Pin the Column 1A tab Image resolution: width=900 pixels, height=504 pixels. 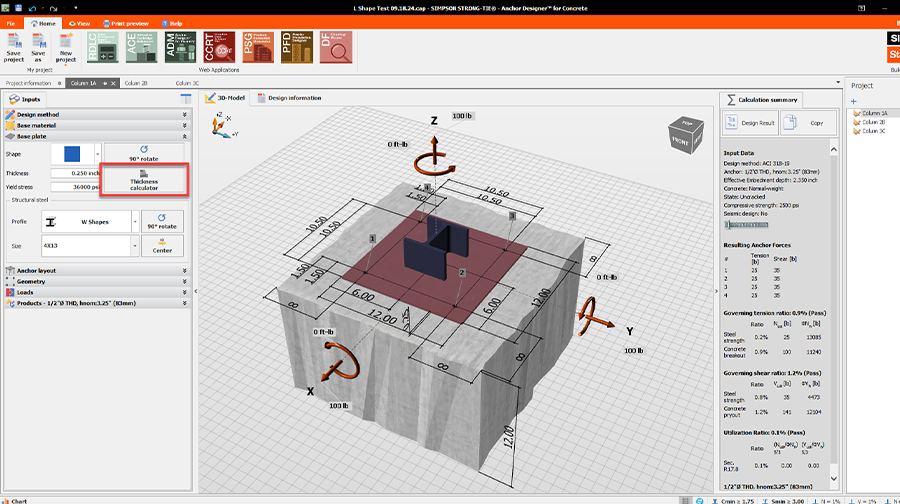click(105, 83)
